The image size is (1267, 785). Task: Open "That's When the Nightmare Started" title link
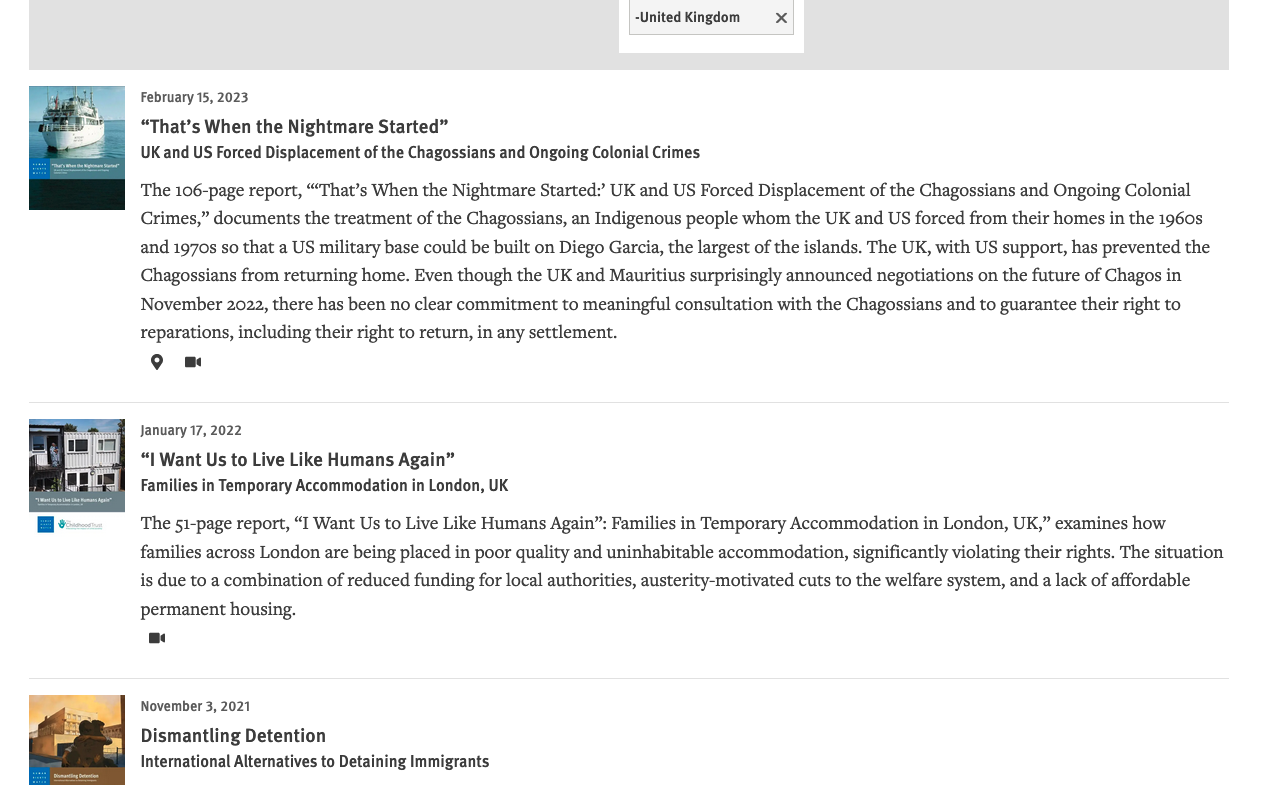294,126
